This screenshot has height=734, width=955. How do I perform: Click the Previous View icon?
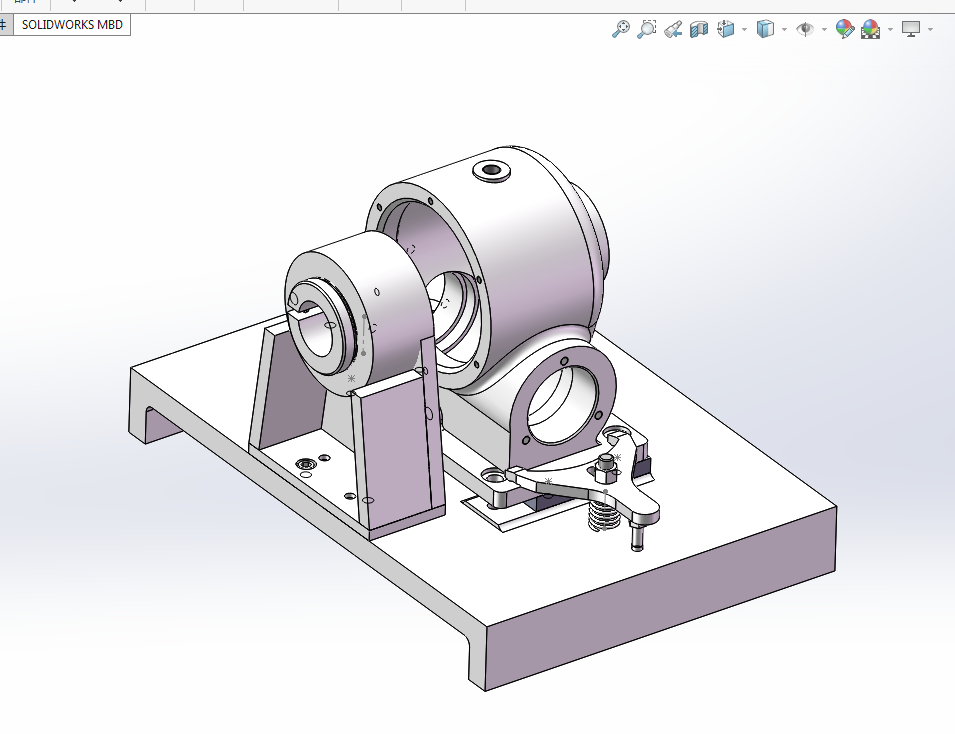[x=673, y=29]
